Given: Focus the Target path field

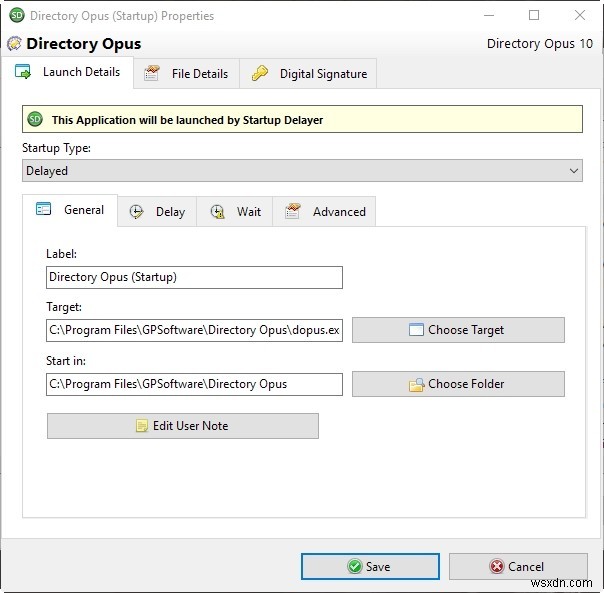Looking at the screenshot, I should click(x=194, y=330).
